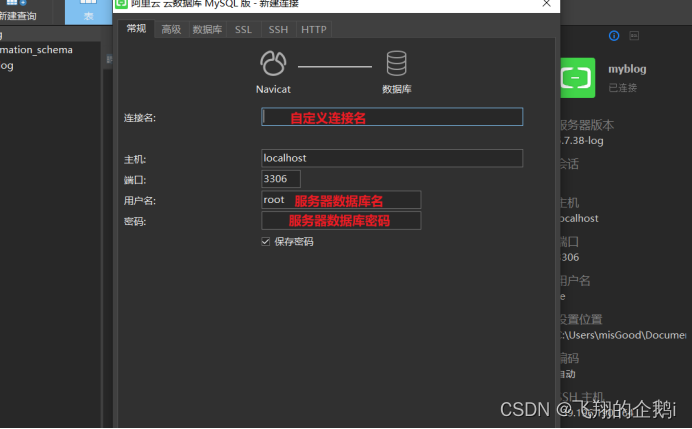
Task: Click the 已连接 status text
Action: 623,88
